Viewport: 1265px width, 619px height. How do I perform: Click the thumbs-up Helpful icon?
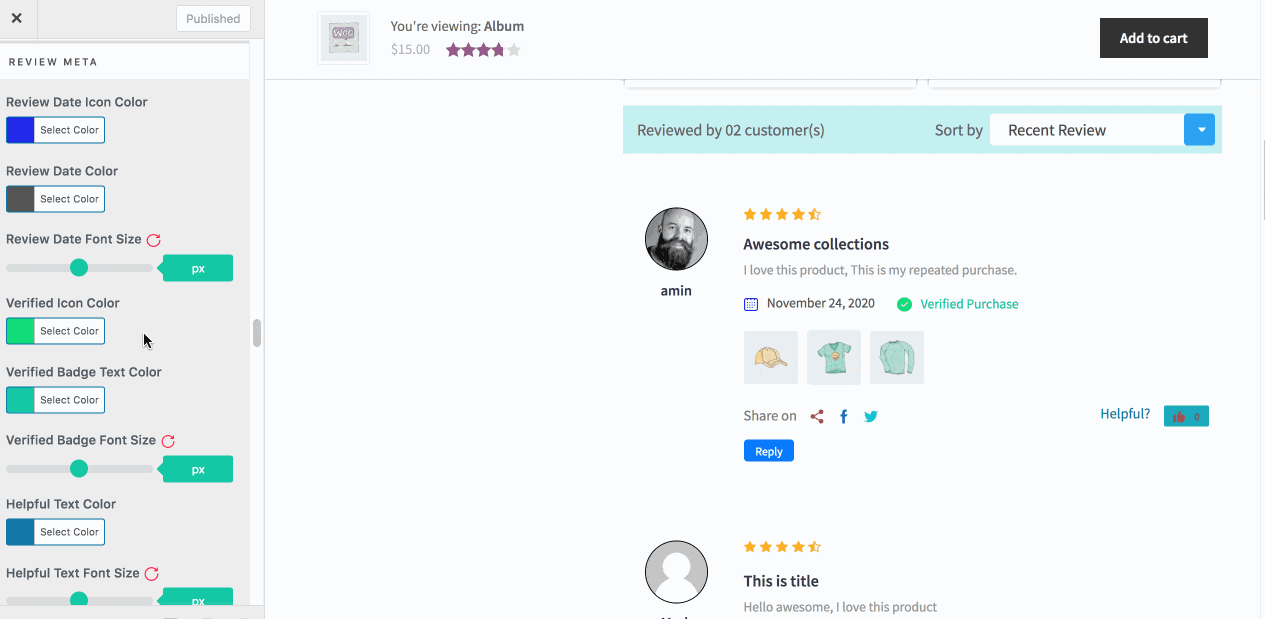[x=1180, y=415]
